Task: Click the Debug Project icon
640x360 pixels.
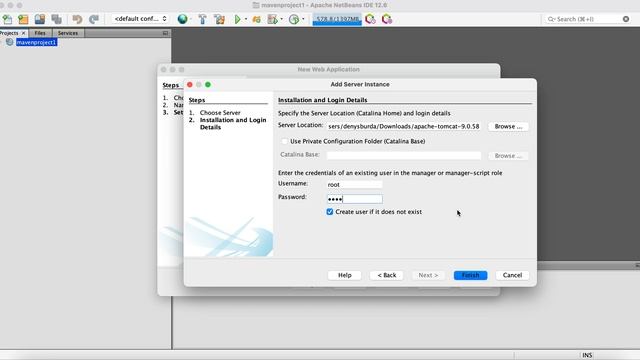Action: point(257,19)
